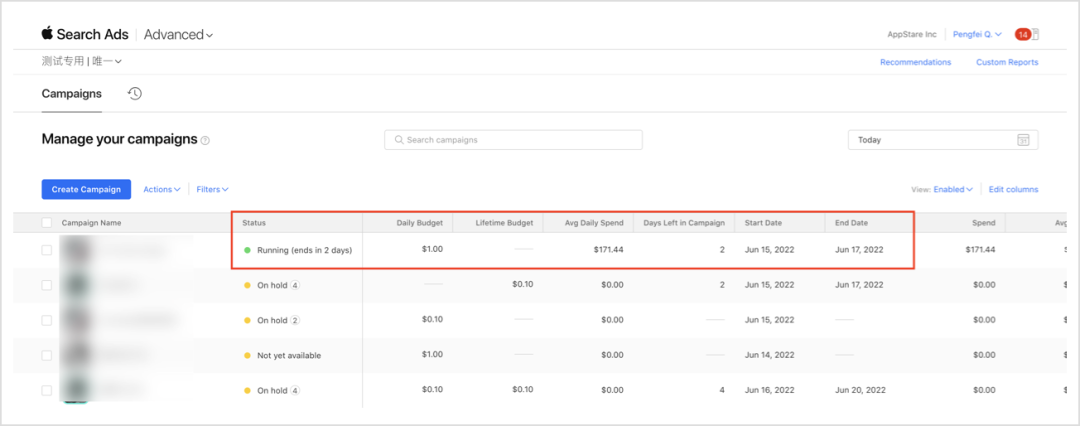Click the help icon beside Manage your campaigns
This screenshot has height=426, width=1080.
[x=206, y=141]
